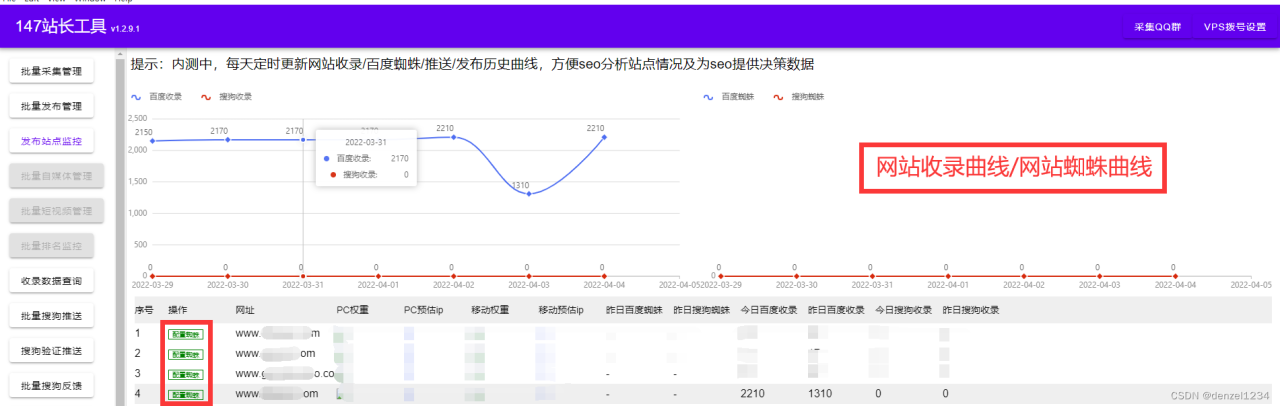Click the 今日百度收录 column header
The width and height of the screenshot is (1280, 406).
tap(768, 310)
